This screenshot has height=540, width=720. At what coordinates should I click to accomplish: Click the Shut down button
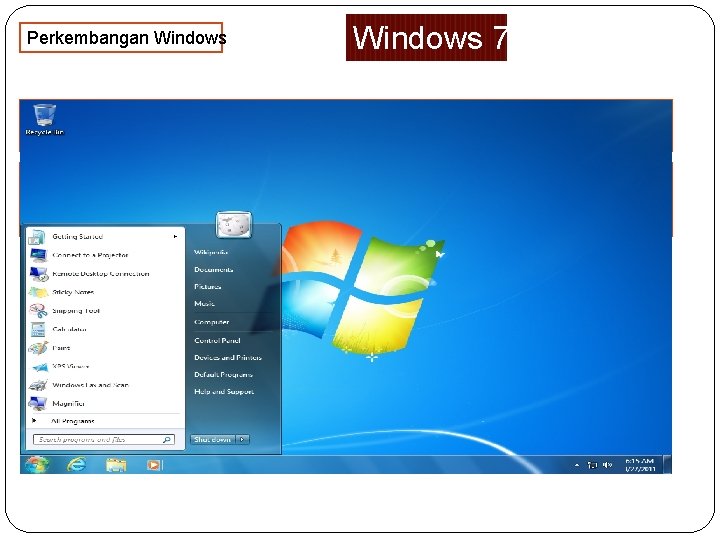tap(213, 439)
